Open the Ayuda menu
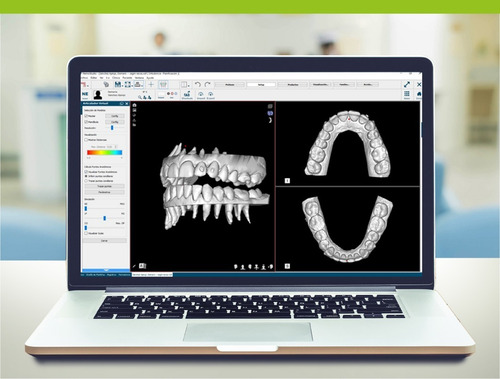 click(x=150, y=78)
